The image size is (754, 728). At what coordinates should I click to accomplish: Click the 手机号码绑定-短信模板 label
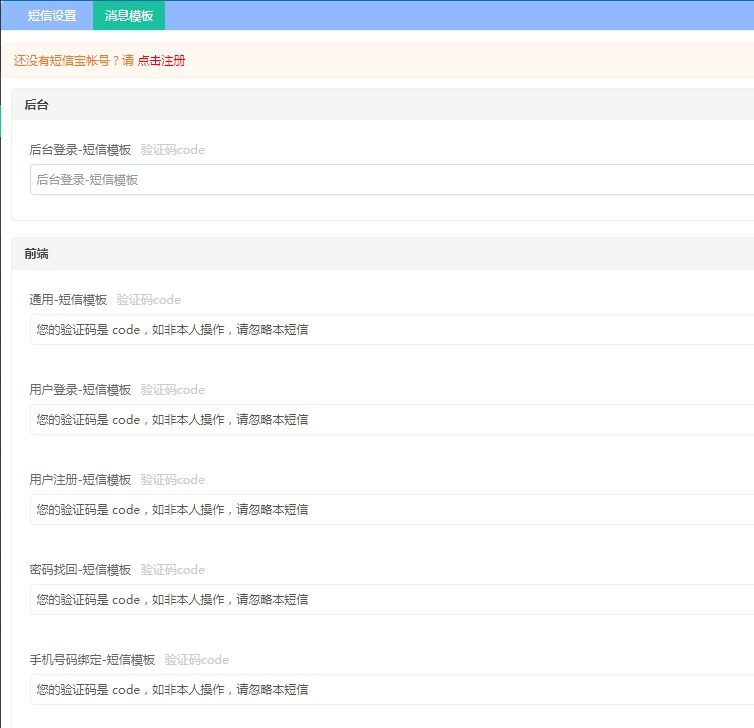92,660
